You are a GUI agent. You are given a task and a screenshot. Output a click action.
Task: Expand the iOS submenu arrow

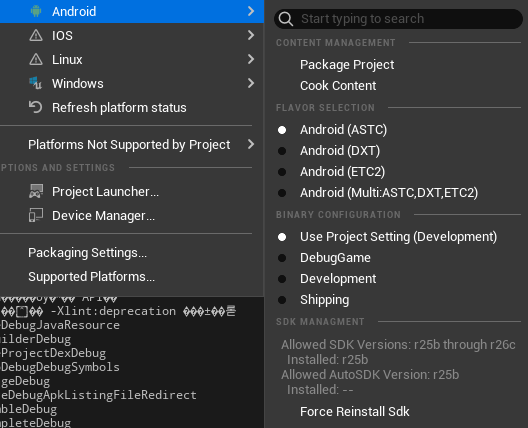point(251,35)
